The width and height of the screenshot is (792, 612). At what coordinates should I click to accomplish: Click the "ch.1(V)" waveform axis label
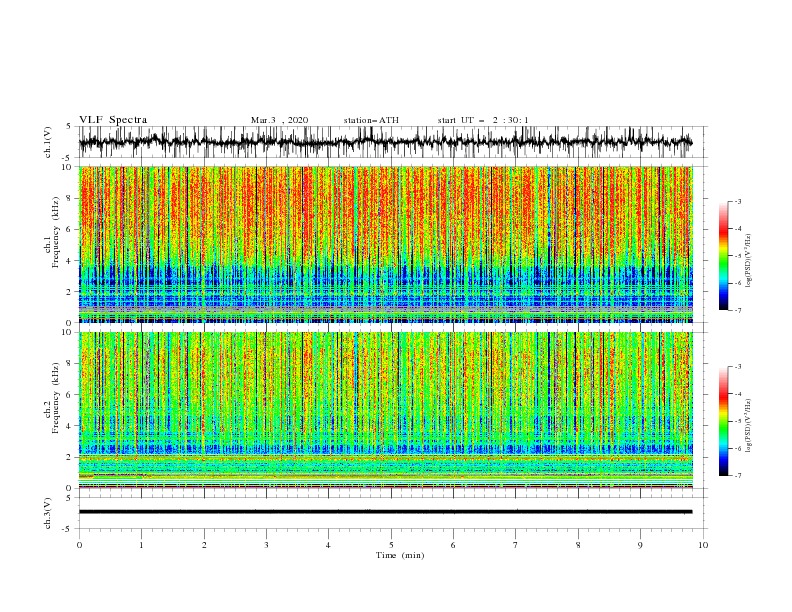tap(48, 142)
